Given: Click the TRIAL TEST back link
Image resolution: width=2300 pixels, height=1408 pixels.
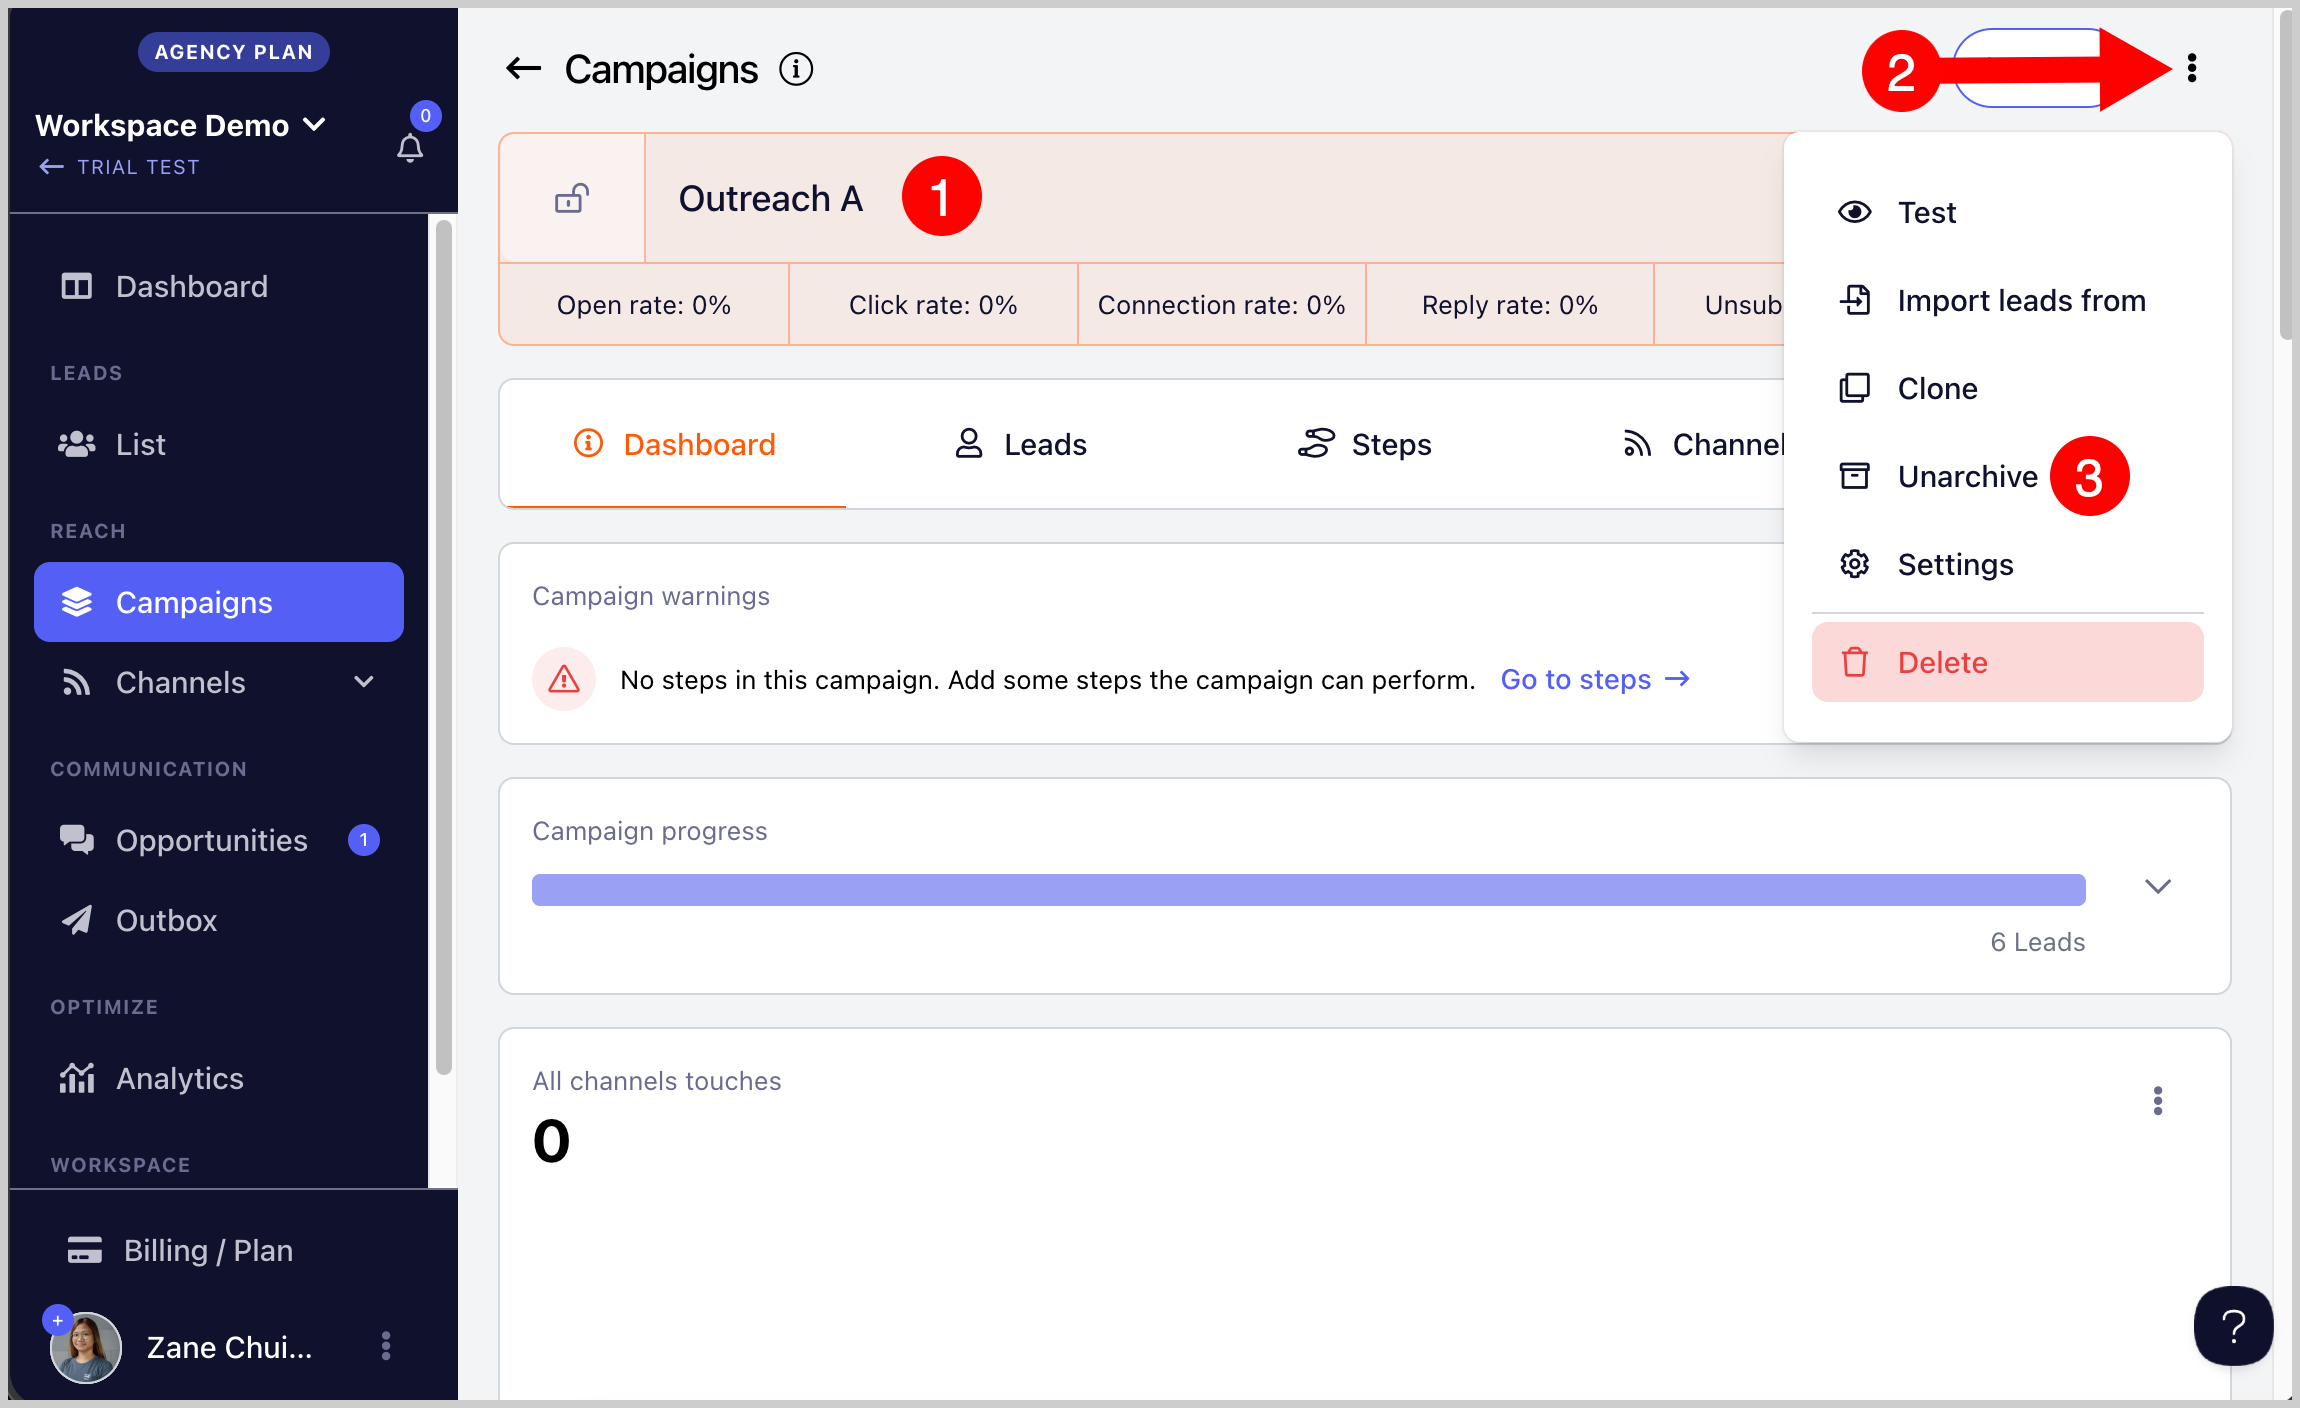Looking at the screenshot, I should tap(119, 167).
